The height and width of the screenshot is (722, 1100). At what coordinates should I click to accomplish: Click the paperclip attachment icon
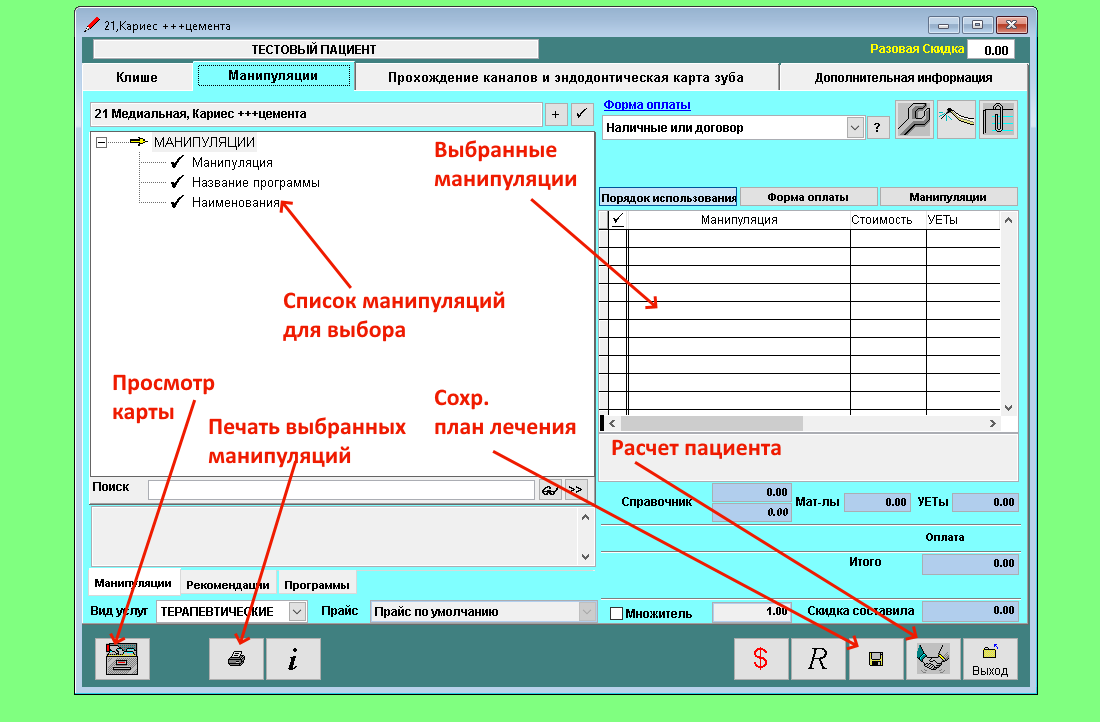(997, 120)
